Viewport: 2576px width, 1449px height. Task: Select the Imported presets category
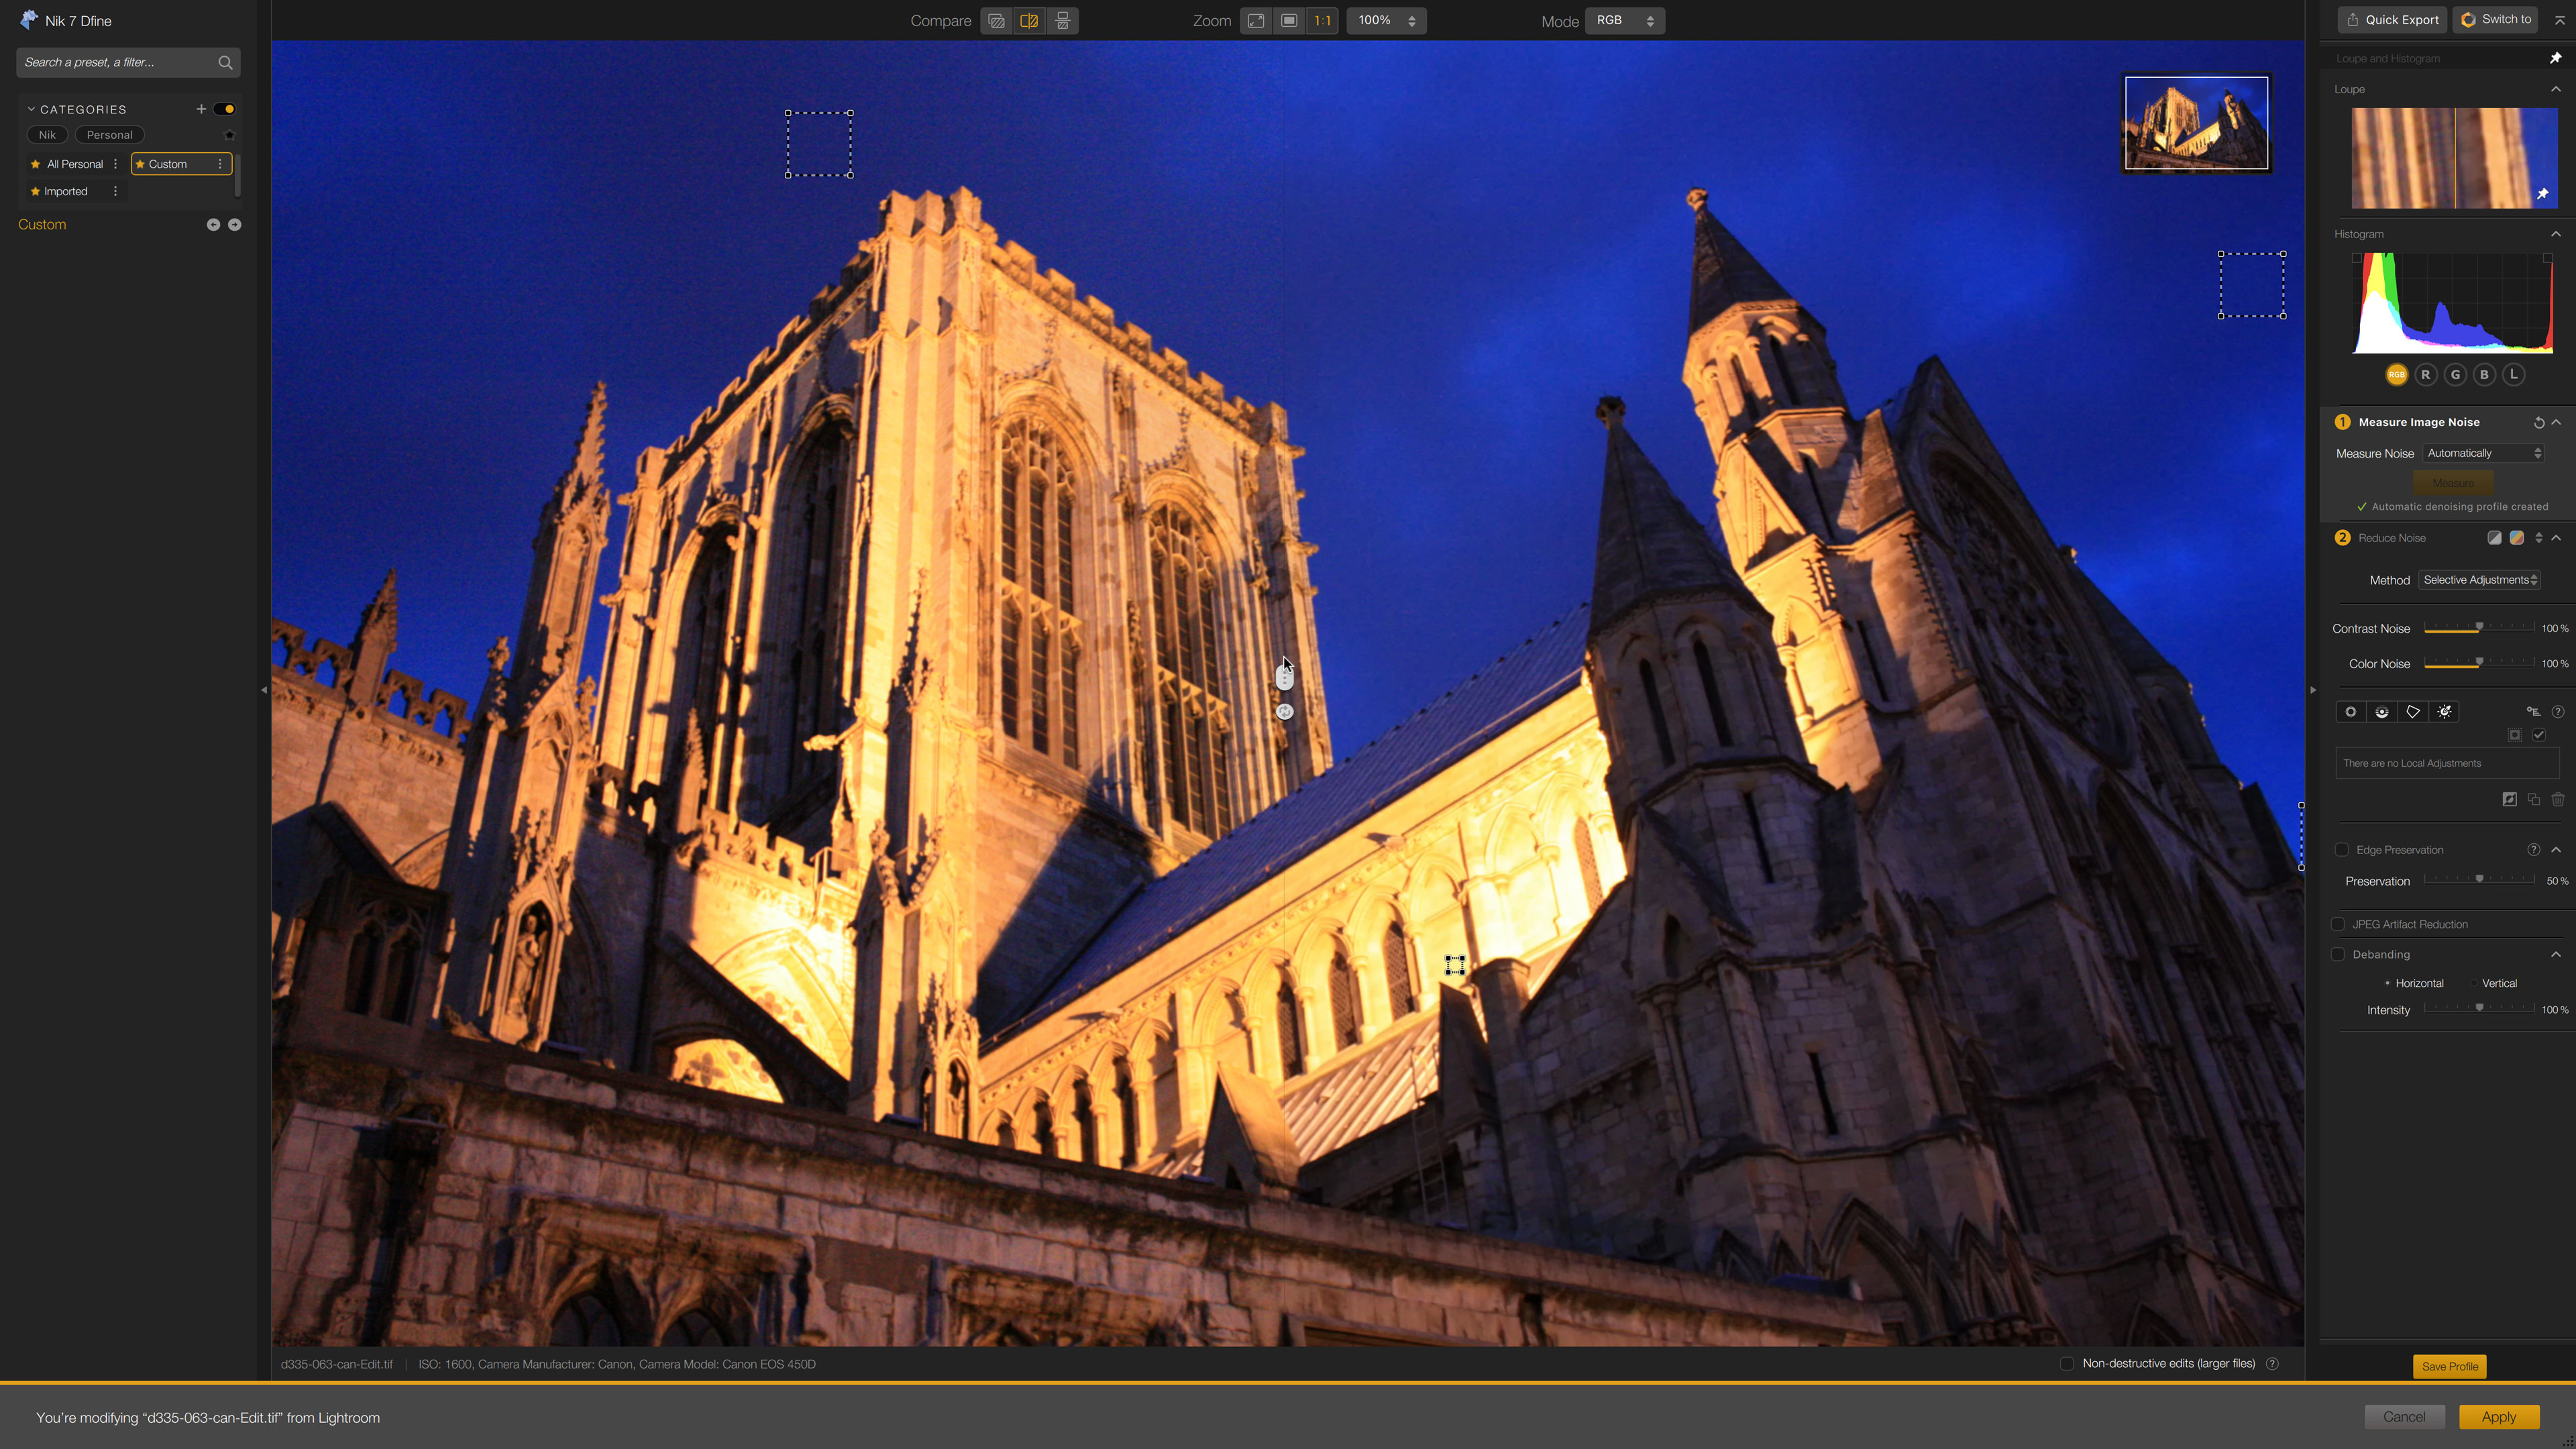(x=65, y=191)
